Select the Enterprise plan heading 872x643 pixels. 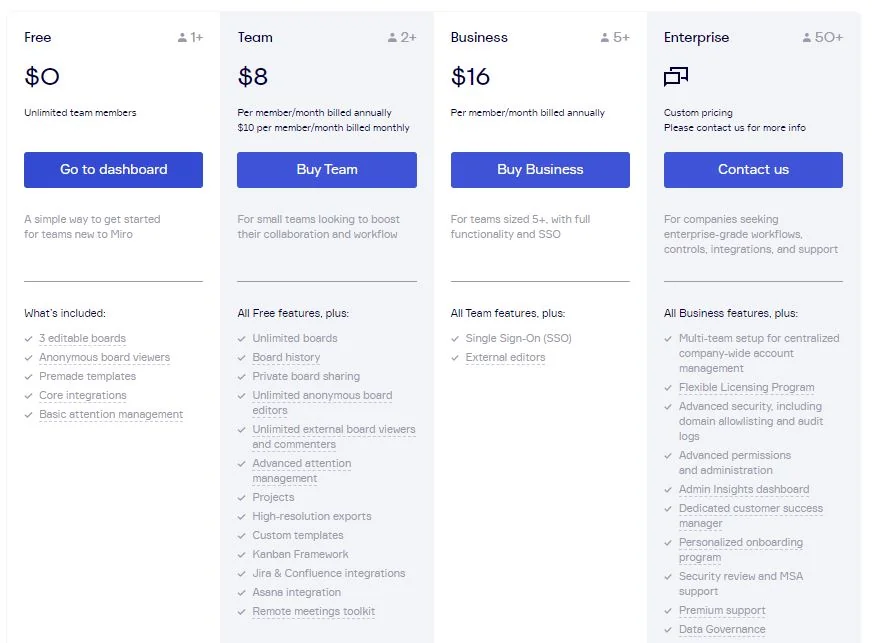pyautogui.click(x=696, y=38)
